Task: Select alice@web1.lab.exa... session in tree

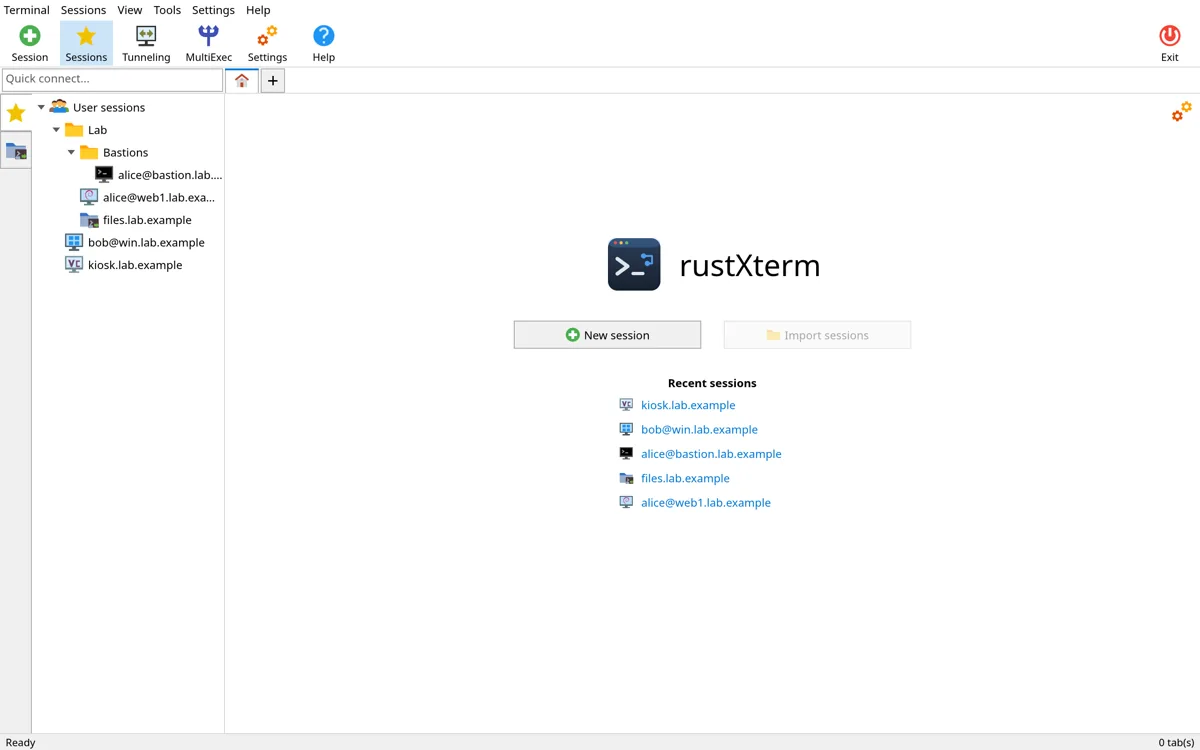Action: [x=159, y=197]
